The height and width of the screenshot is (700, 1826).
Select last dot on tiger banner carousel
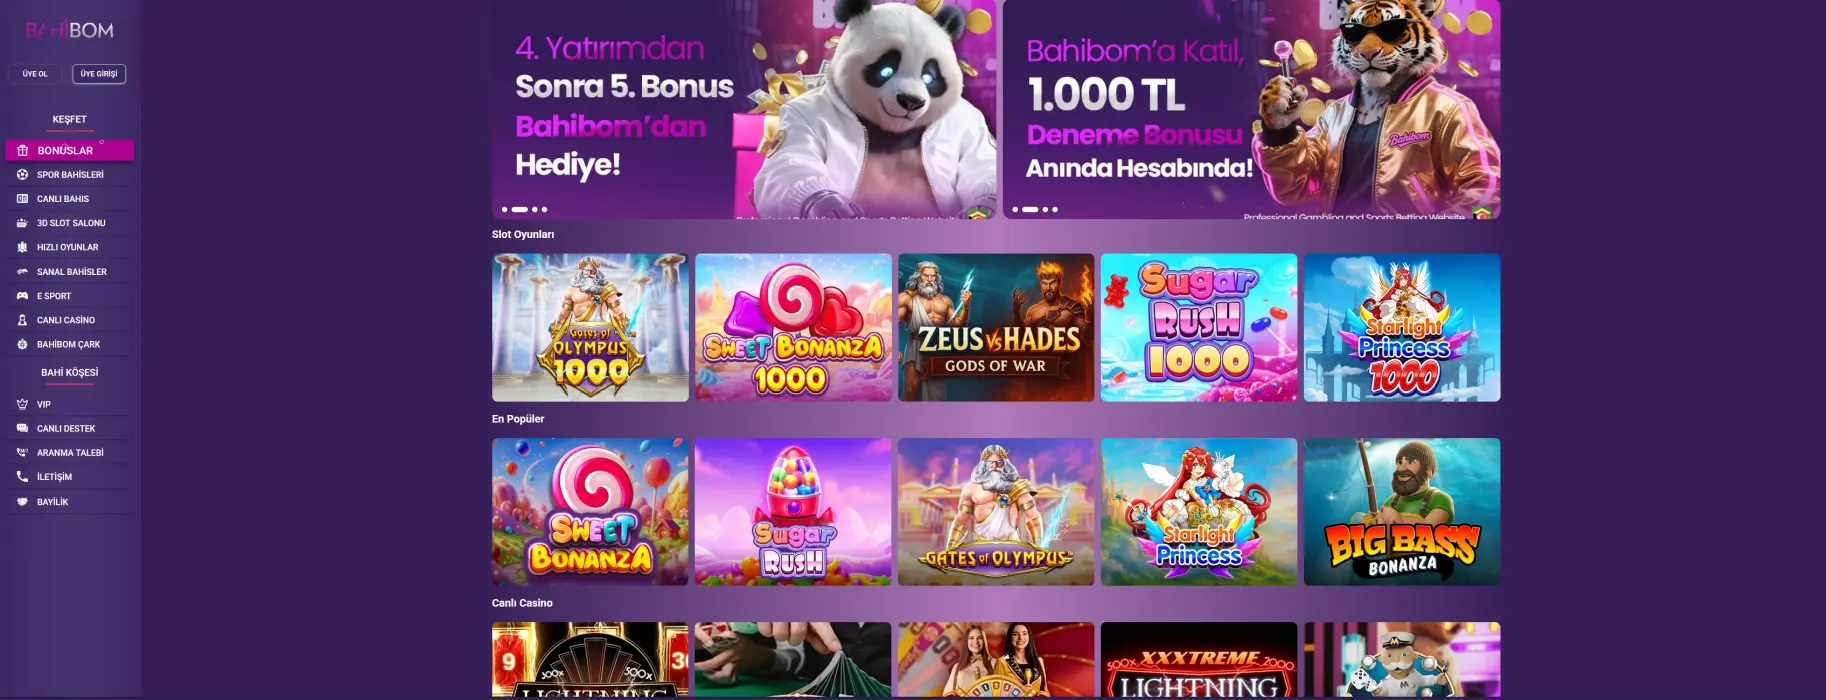pyautogui.click(x=1055, y=210)
